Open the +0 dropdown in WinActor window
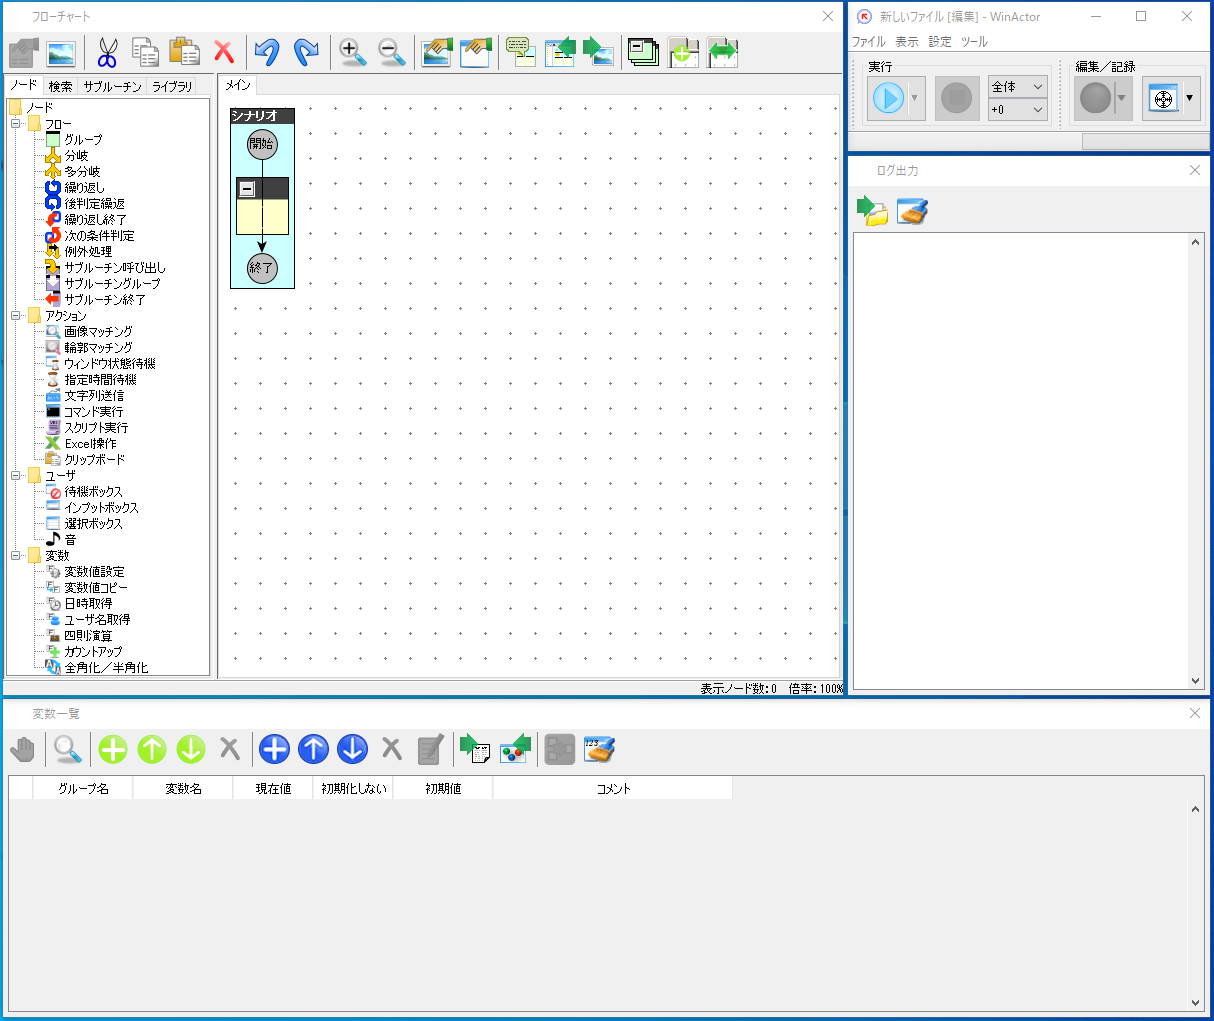Image resolution: width=1214 pixels, height=1021 pixels. (x=1018, y=110)
